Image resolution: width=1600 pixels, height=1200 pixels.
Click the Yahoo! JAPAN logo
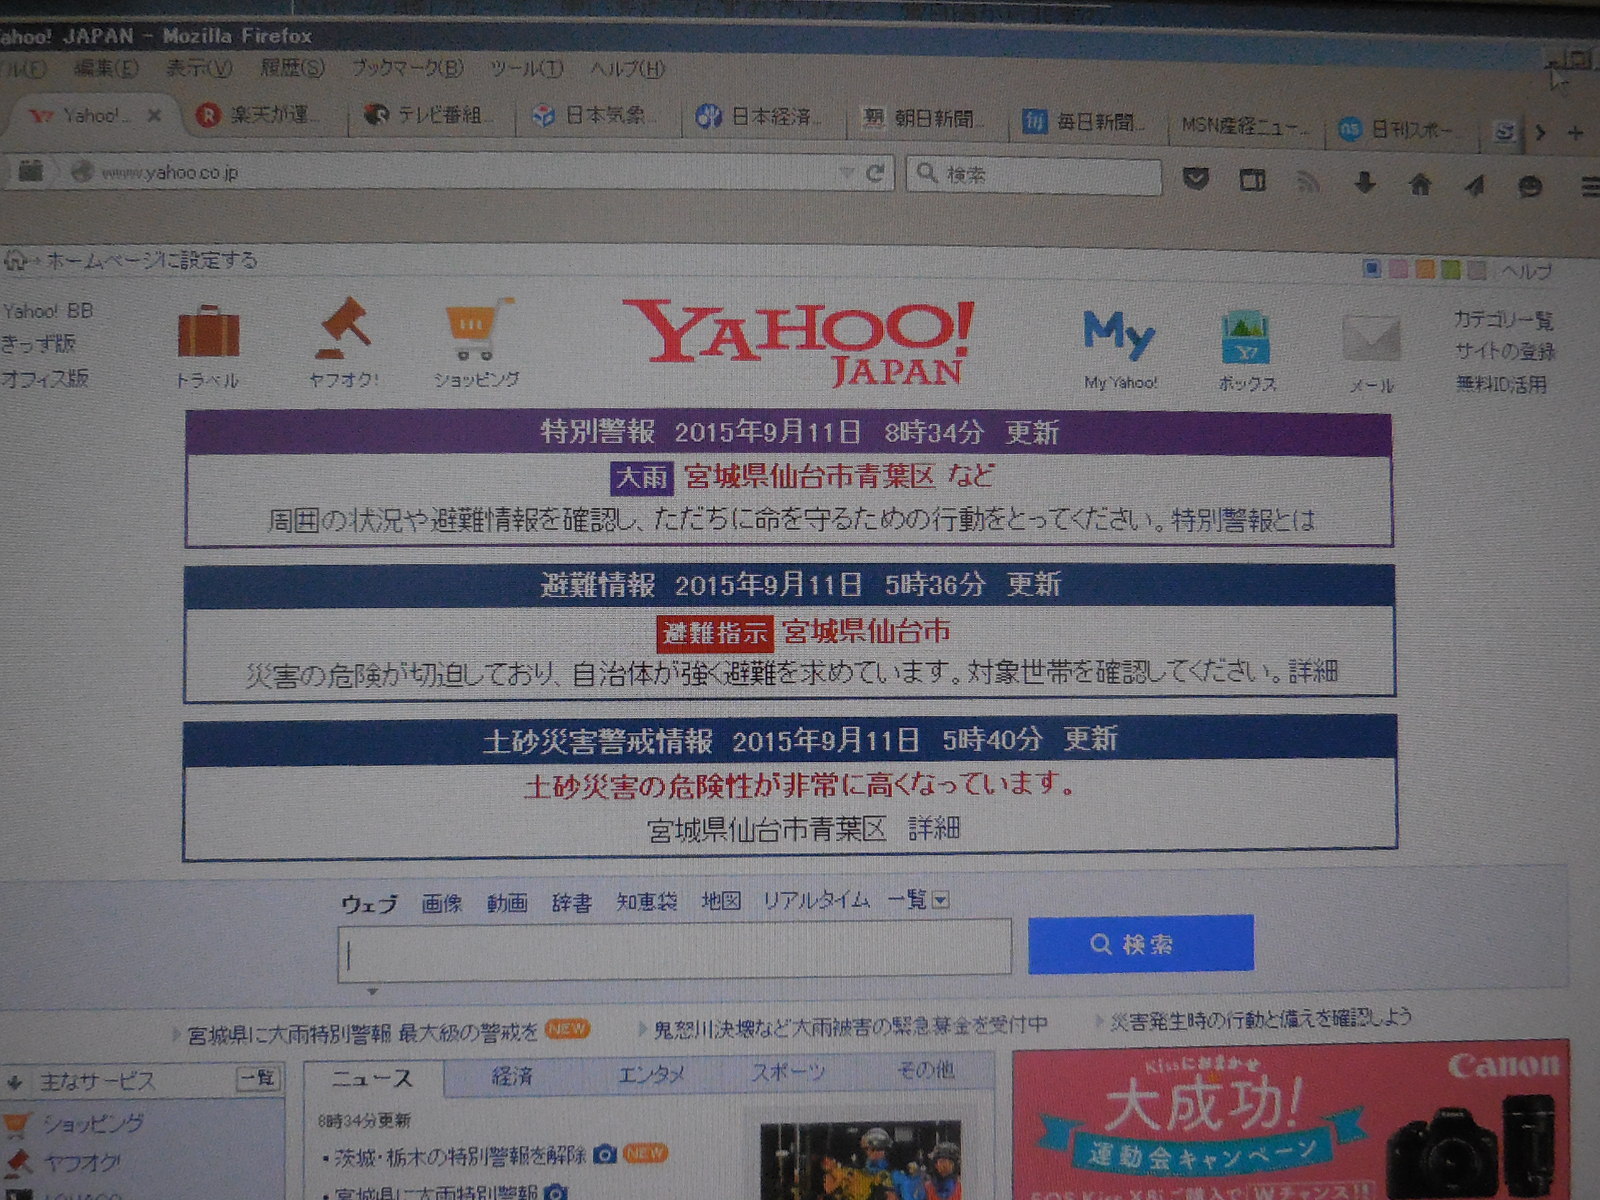click(797, 342)
